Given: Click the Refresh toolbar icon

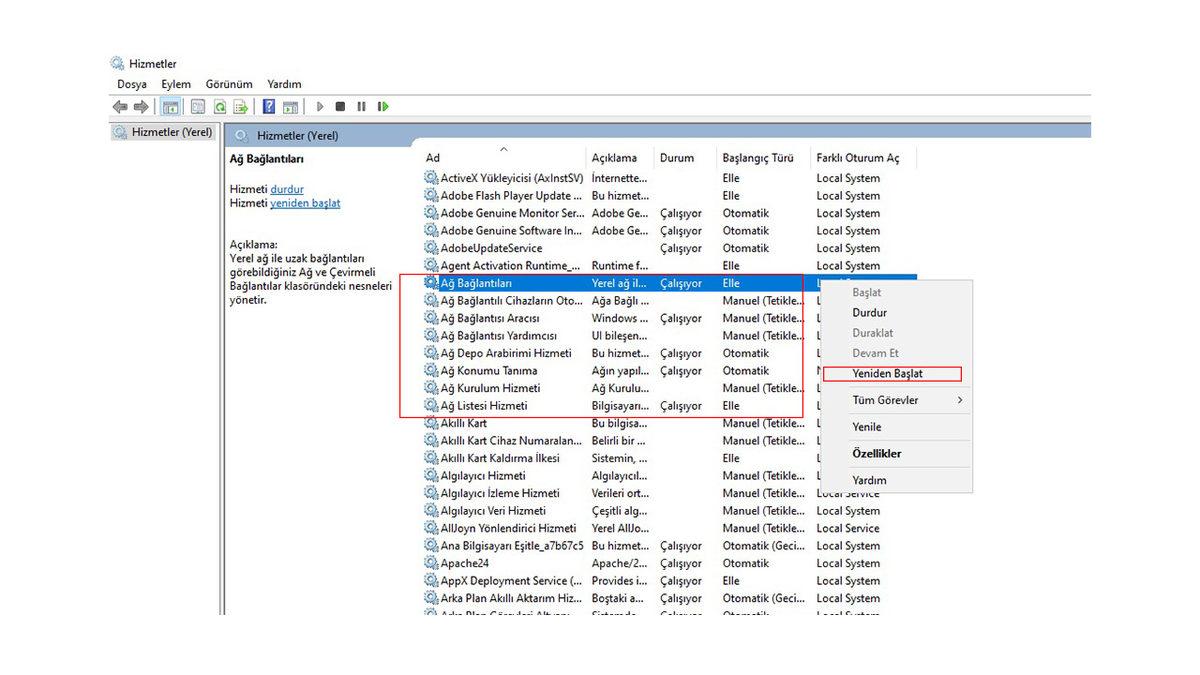Looking at the screenshot, I should click(x=219, y=107).
